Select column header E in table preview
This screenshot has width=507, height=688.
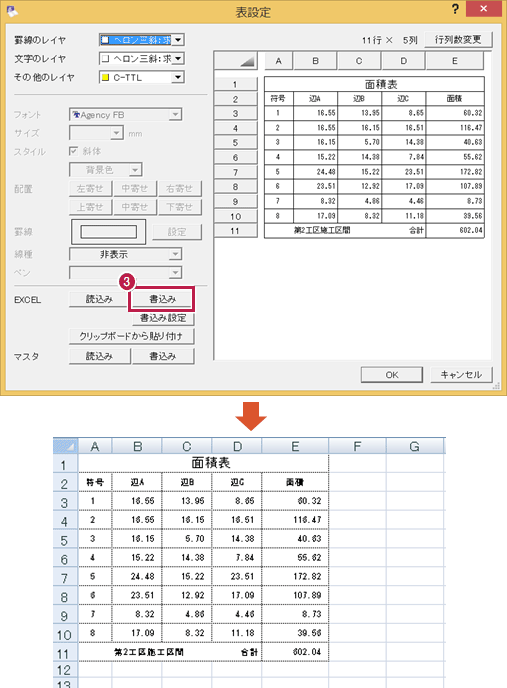coord(455,61)
